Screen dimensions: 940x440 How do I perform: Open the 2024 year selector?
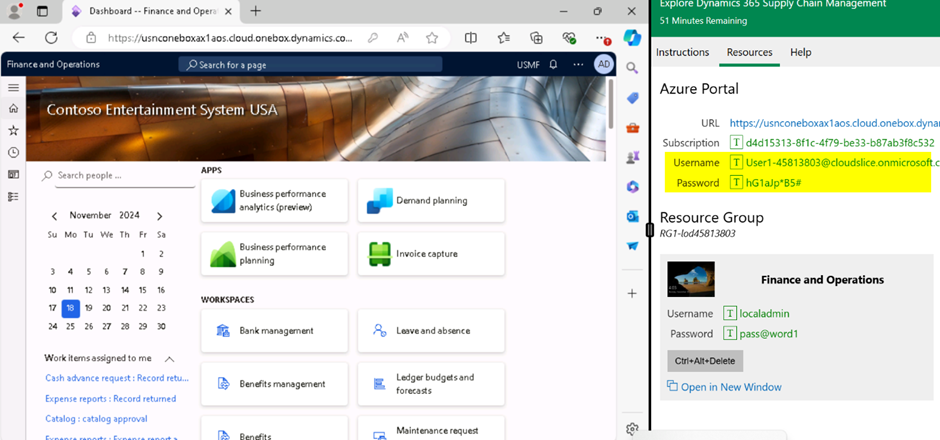tap(129, 215)
